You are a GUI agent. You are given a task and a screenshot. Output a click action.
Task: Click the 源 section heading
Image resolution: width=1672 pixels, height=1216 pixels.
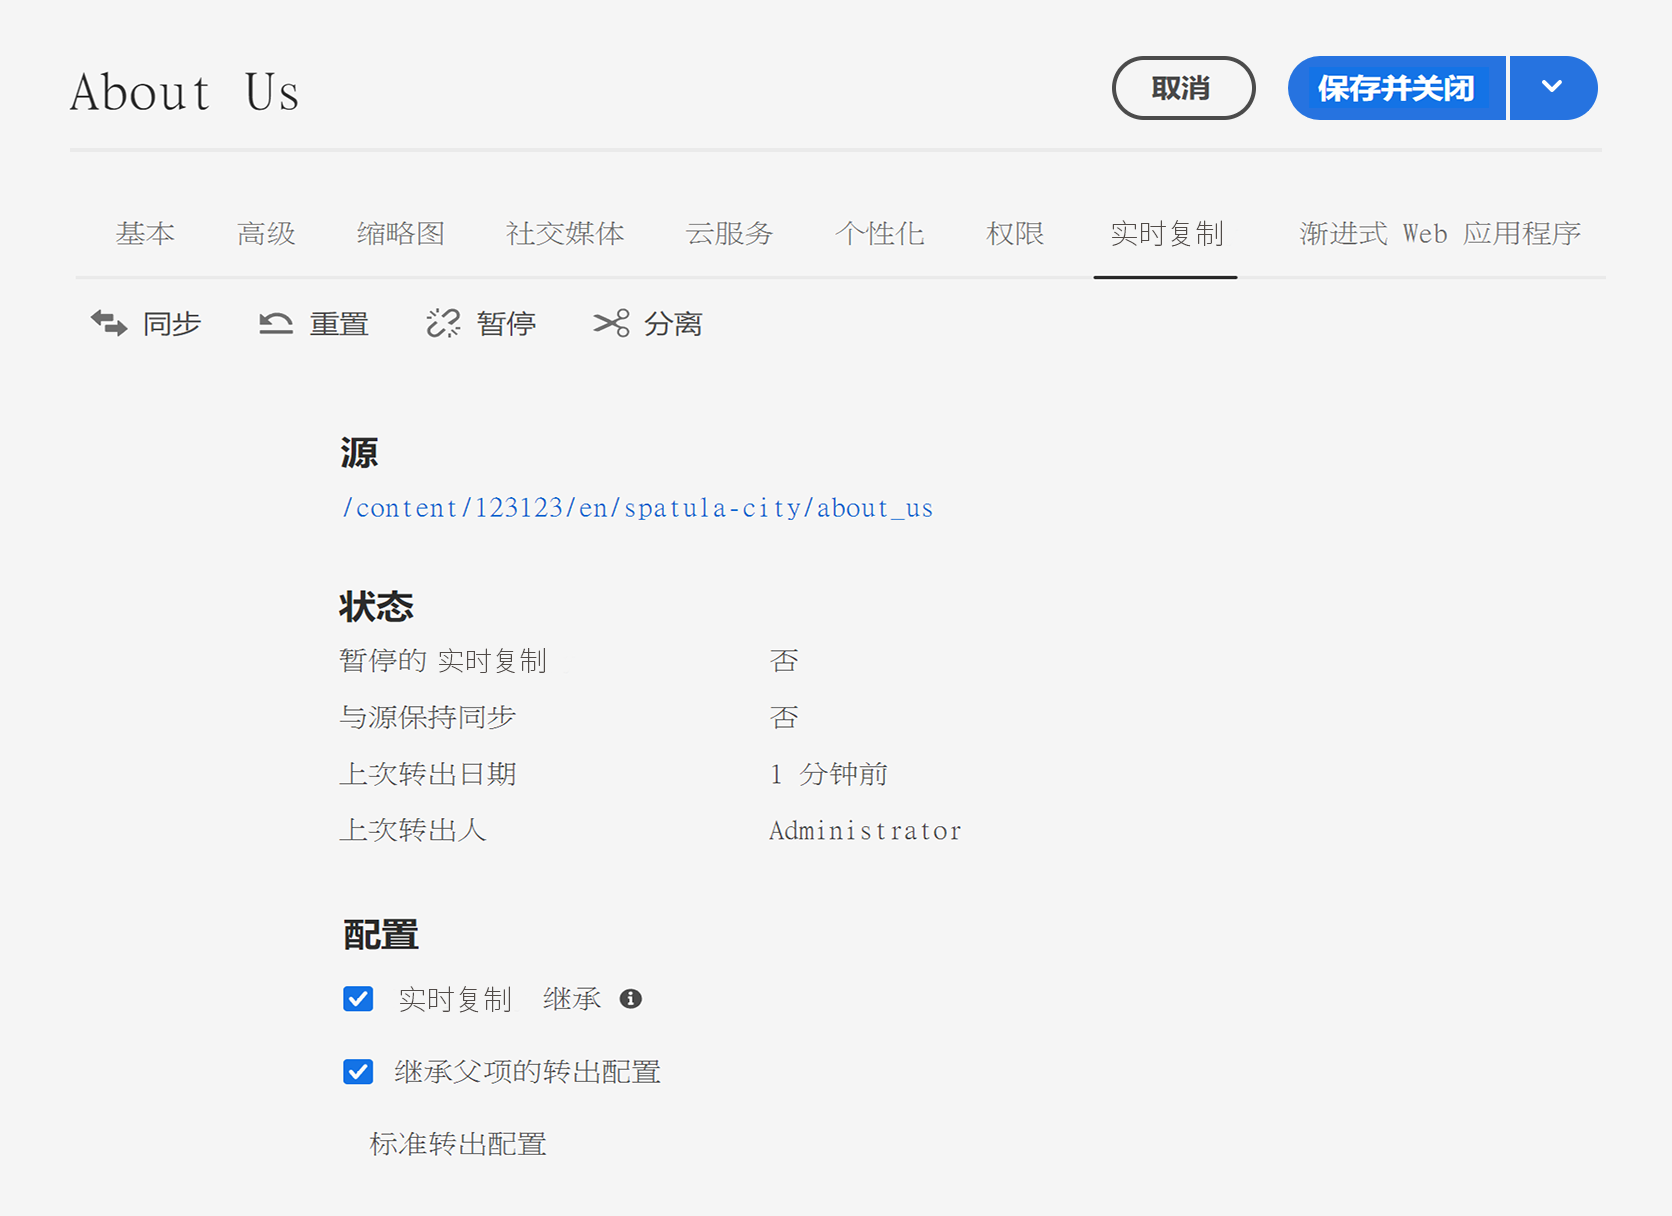359,453
